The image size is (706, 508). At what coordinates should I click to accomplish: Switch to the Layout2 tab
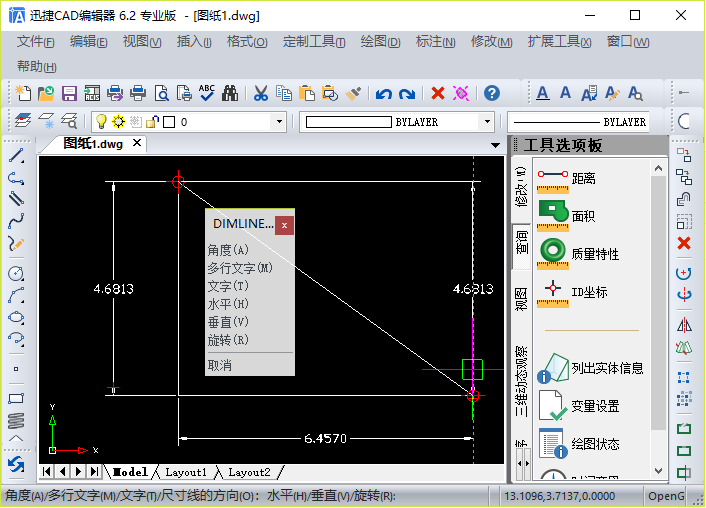pos(249,472)
